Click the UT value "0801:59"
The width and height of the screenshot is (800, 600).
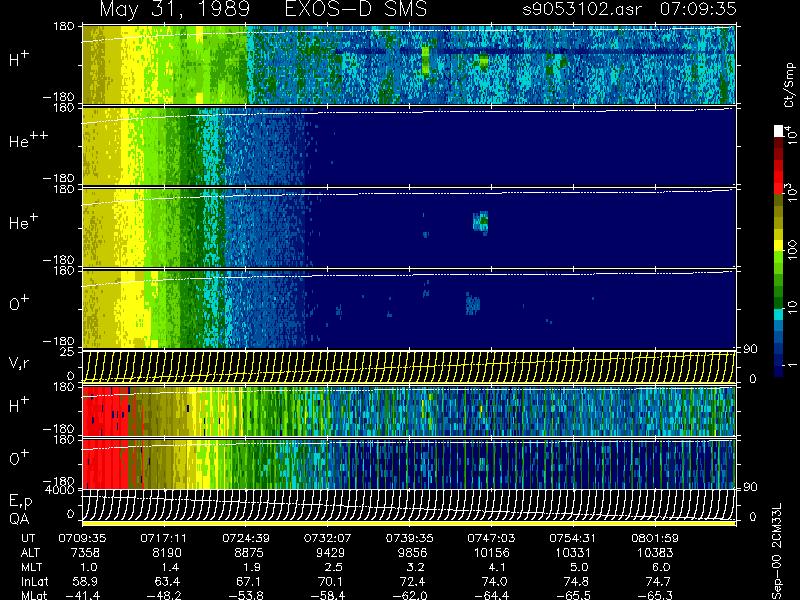(655, 538)
